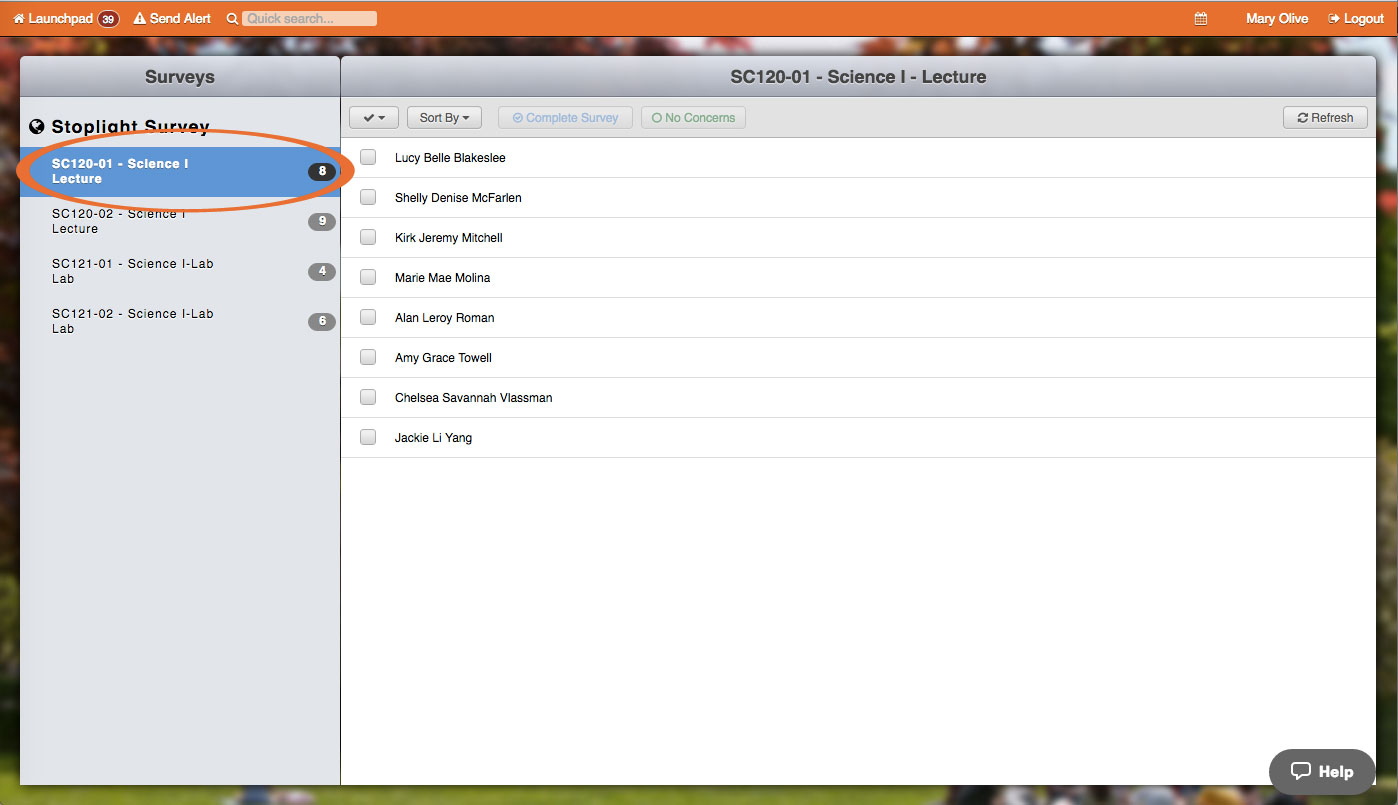This screenshot has width=1398, height=805.
Task: Tick the checkbox for Jackie Li Yang
Action: click(368, 437)
